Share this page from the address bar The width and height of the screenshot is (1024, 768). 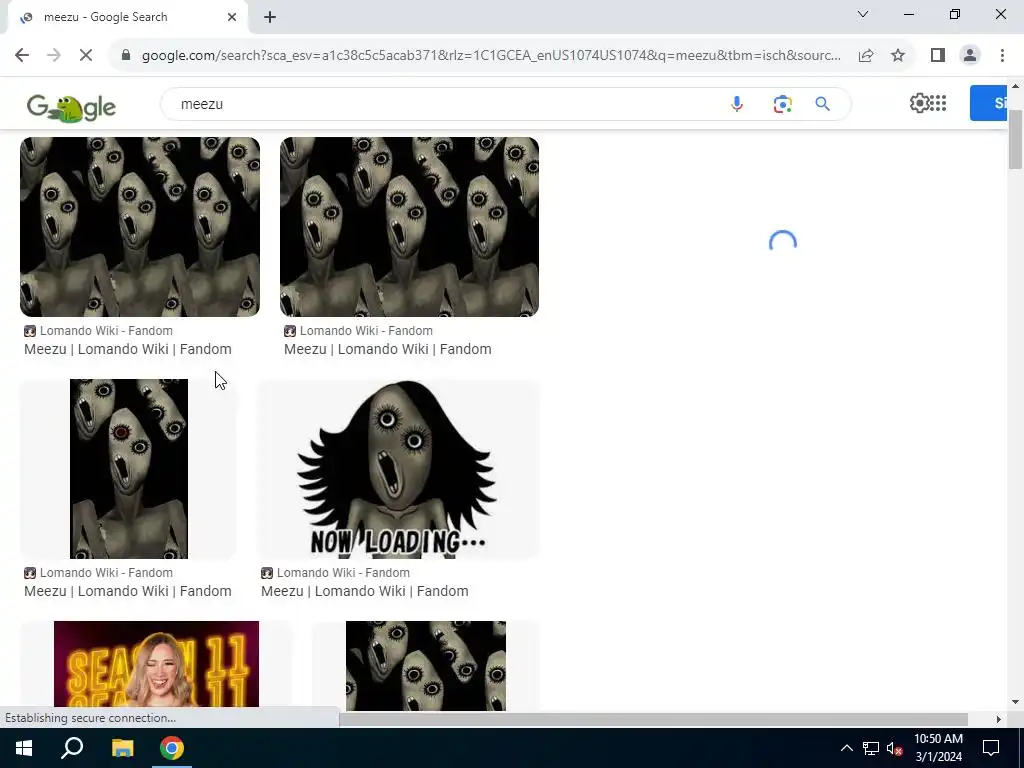pyautogui.click(x=866, y=56)
